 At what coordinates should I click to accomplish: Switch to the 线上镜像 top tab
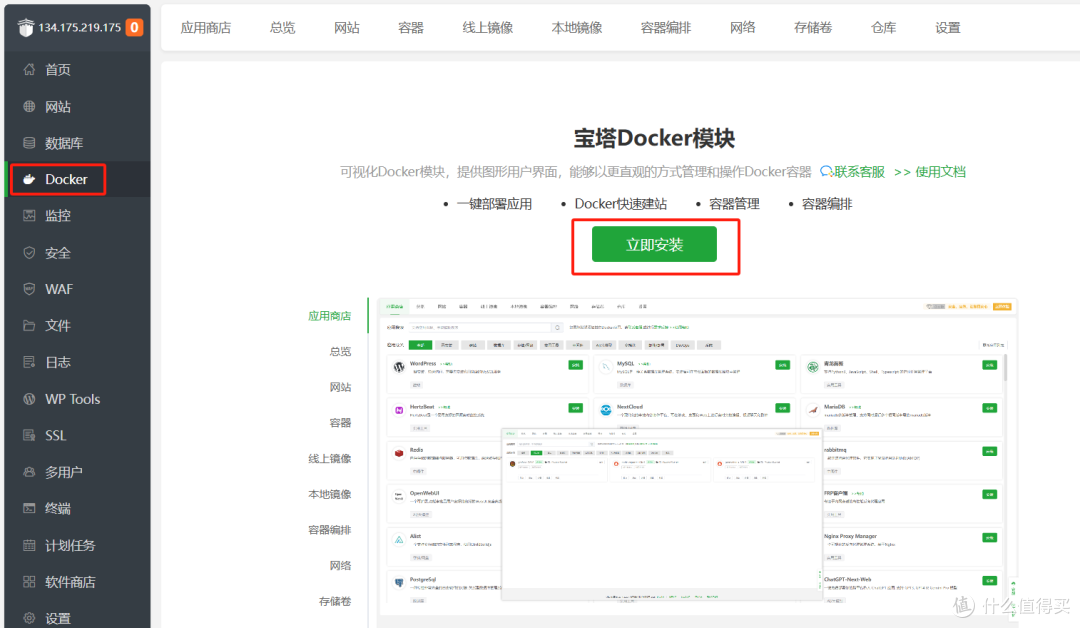488,28
